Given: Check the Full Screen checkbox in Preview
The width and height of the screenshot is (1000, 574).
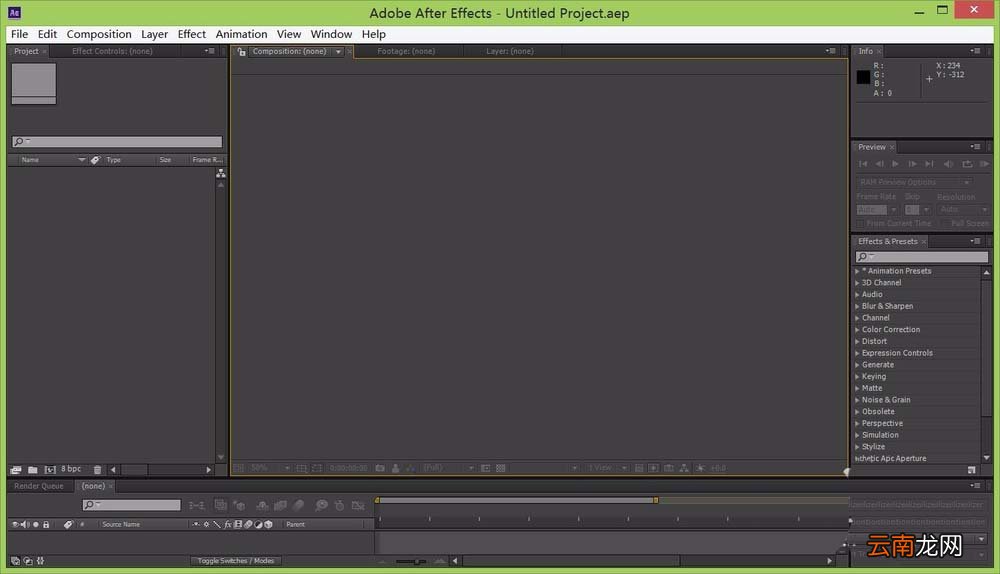Looking at the screenshot, I should [945, 224].
